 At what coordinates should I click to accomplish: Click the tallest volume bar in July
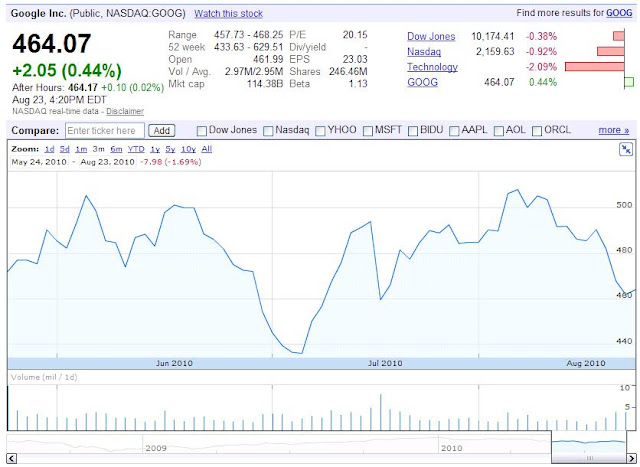380,412
